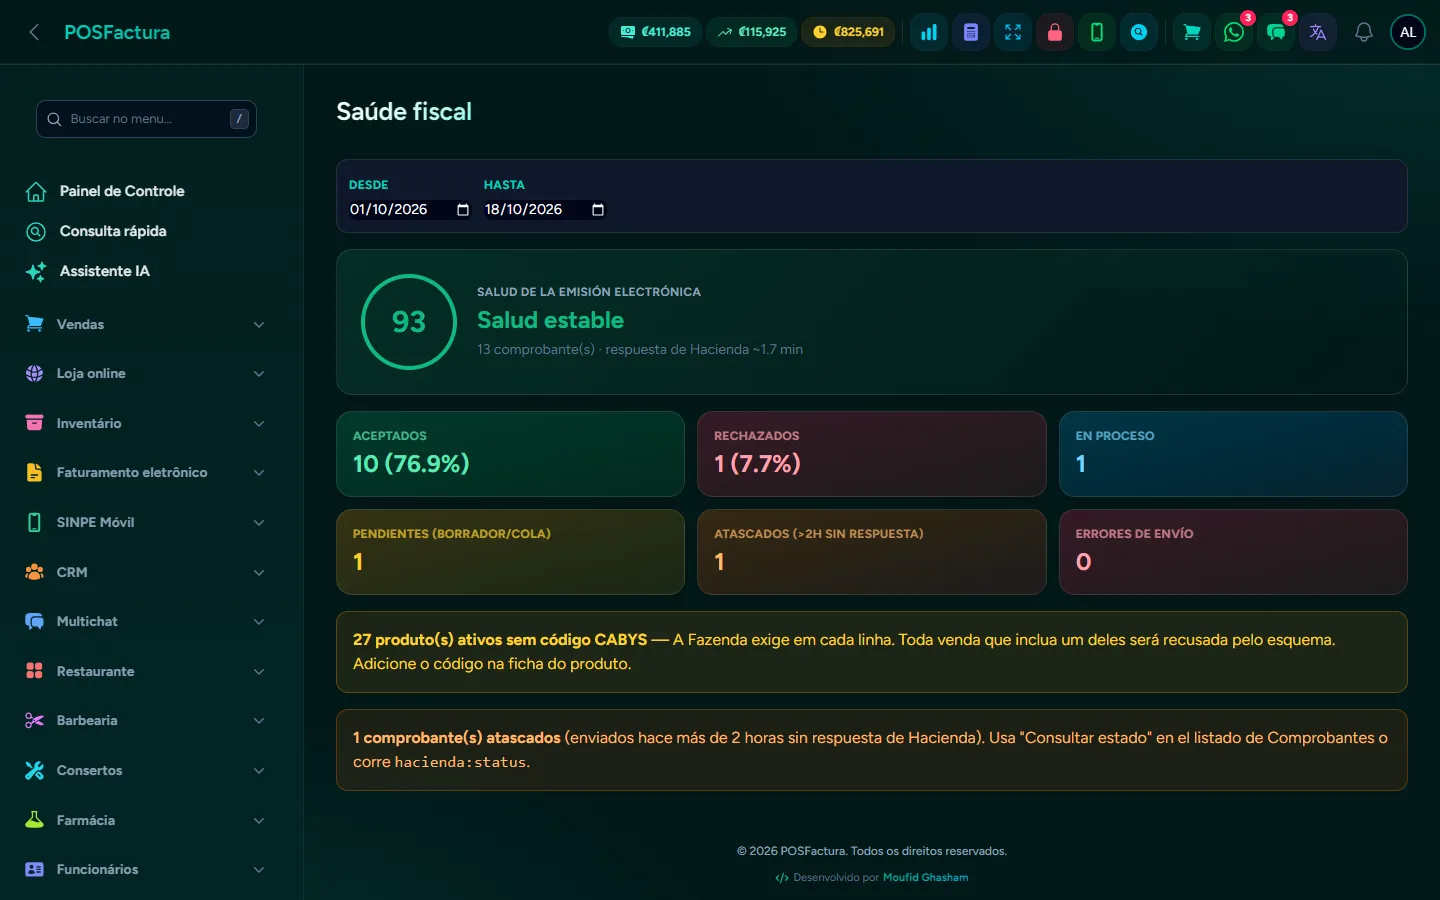The width and height of the screenshot is (1440, 900).
Task: Expand the Farmácia menu section
Action: (x=146, y=820)
